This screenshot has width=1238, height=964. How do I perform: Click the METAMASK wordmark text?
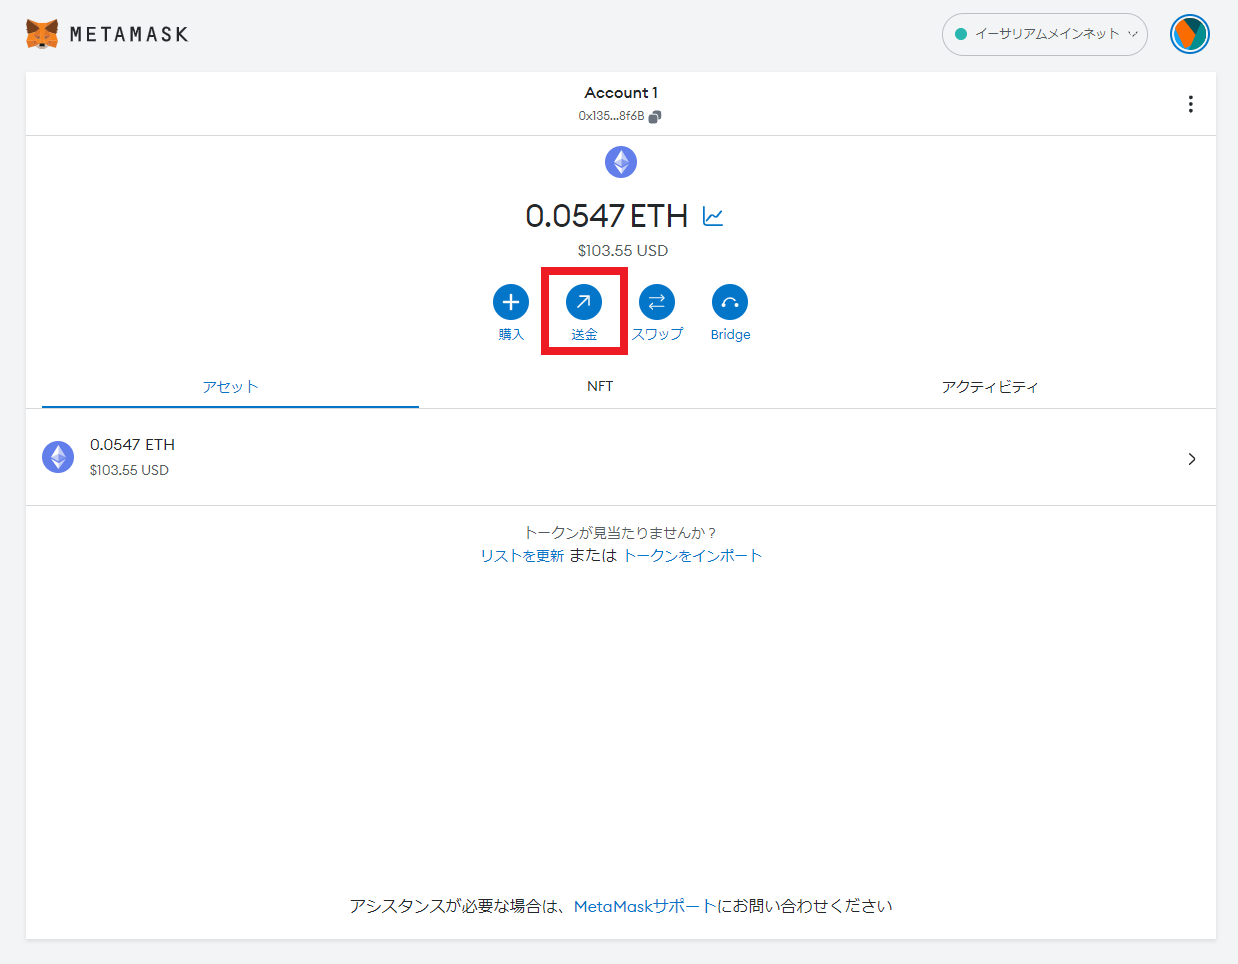point(129,34)
